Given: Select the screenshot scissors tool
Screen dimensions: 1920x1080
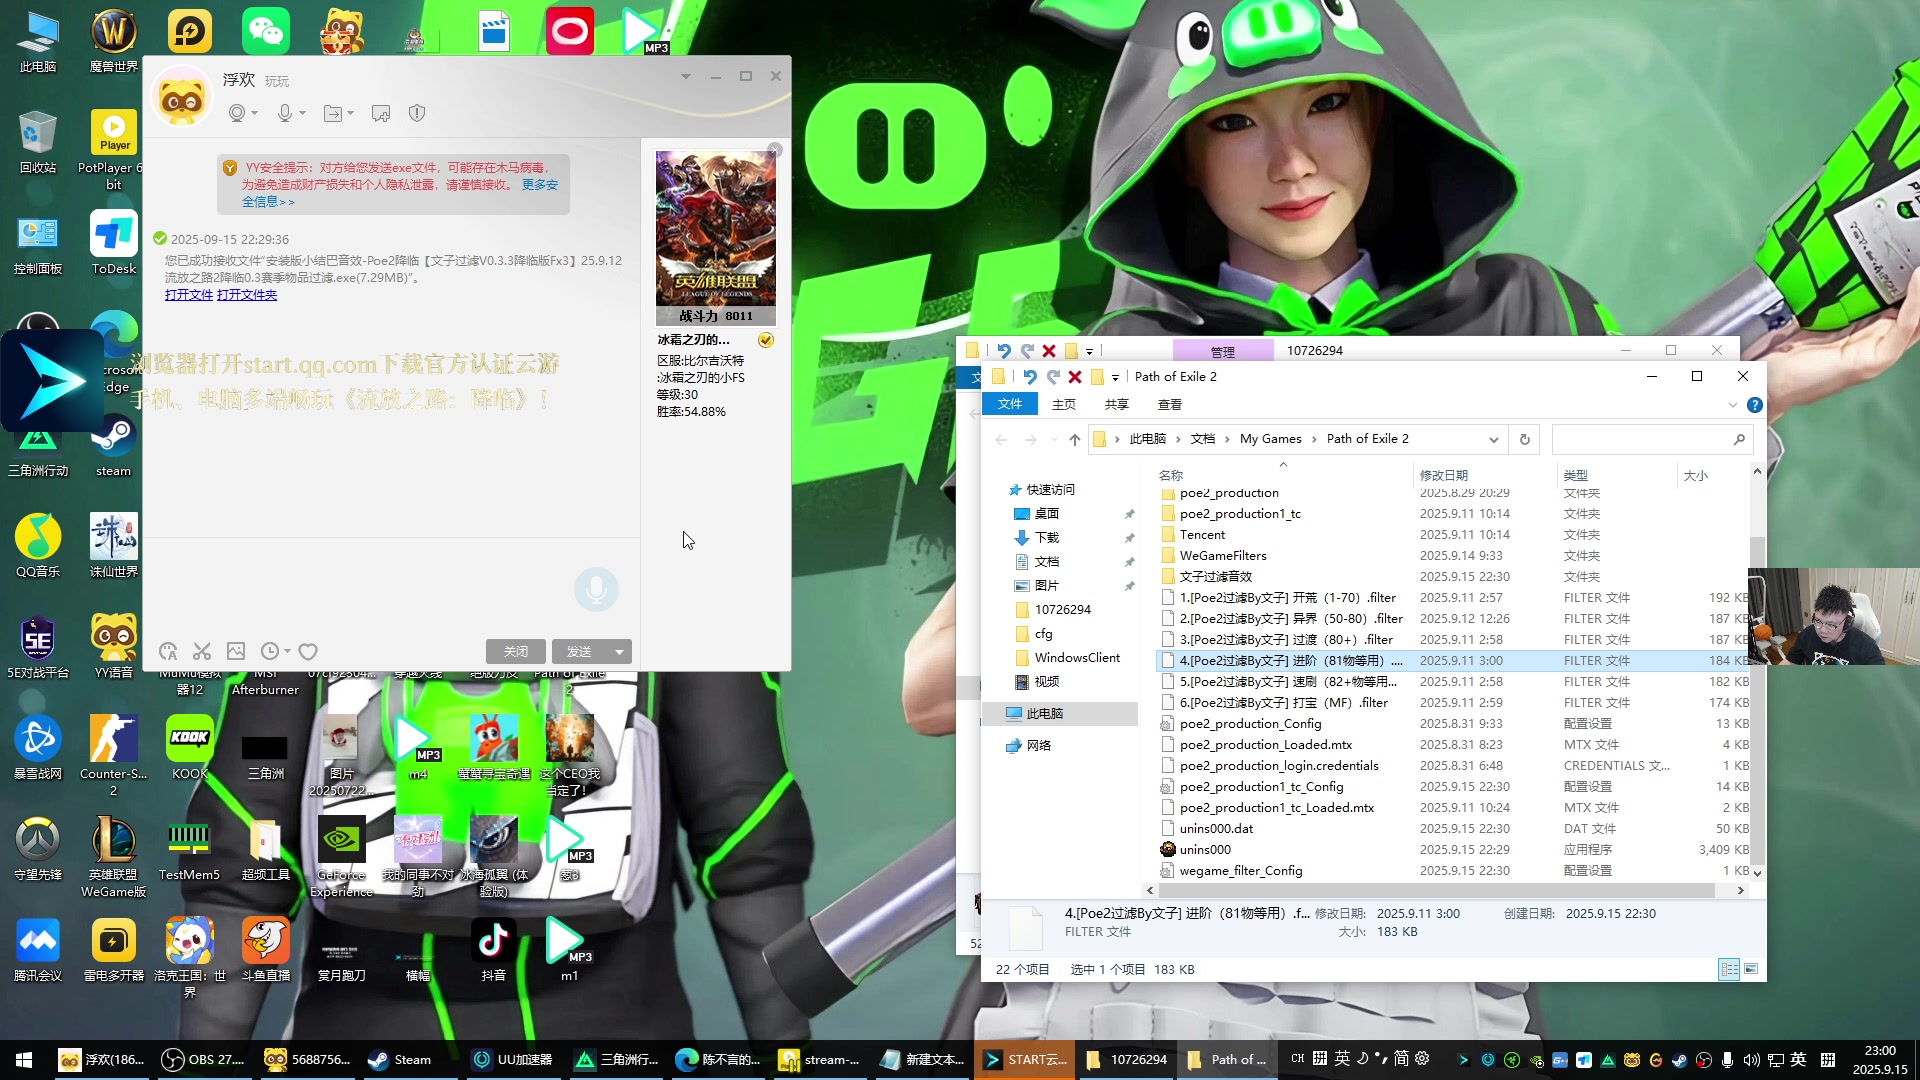Looking at the screenshot, I should [202, 652].
